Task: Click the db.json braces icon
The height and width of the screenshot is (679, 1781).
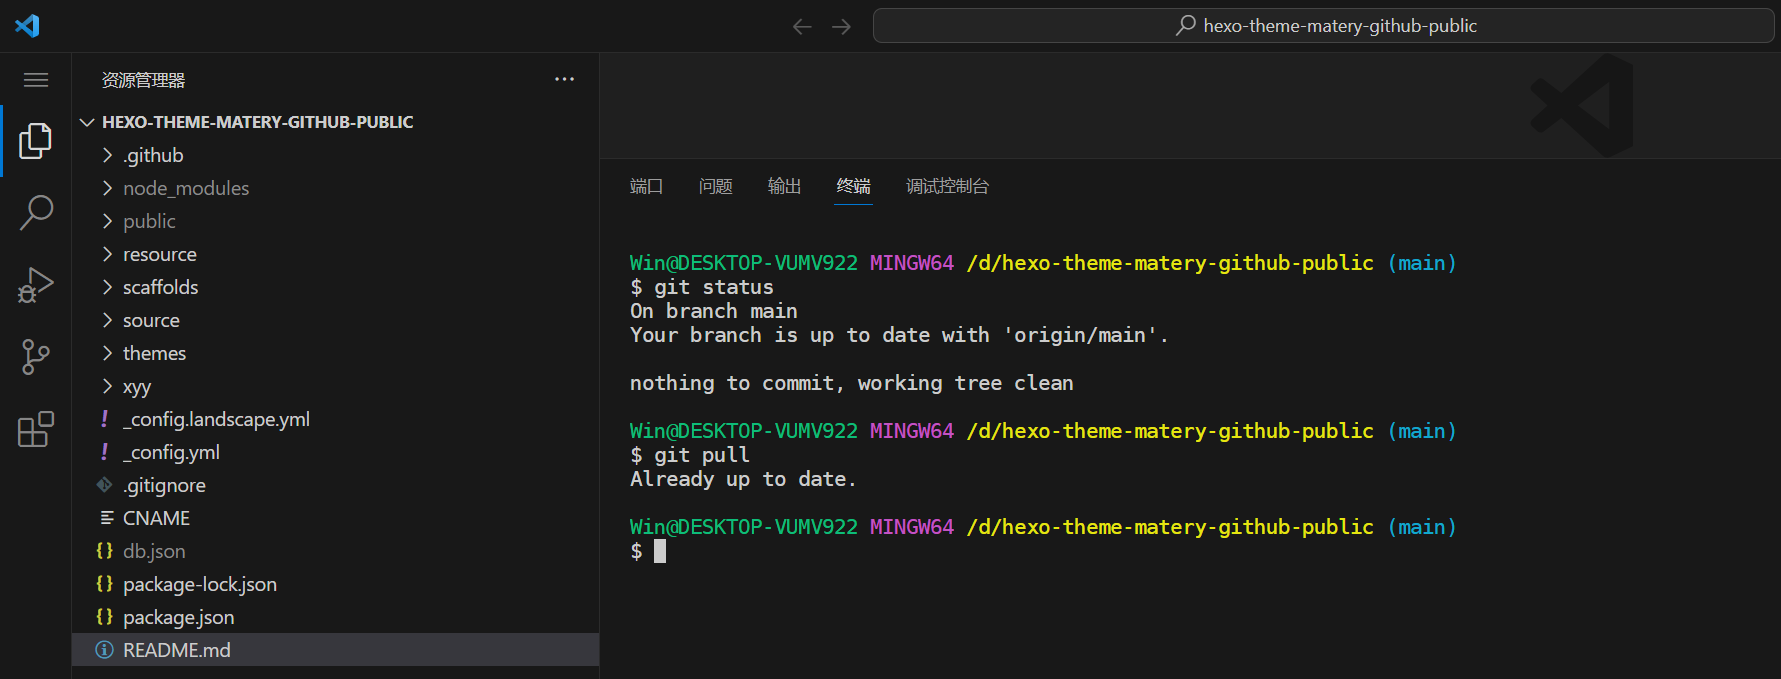Action: [104, 551]
